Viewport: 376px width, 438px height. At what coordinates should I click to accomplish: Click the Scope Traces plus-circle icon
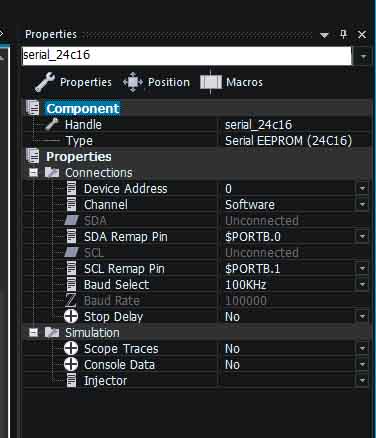(x=71, y=348)
